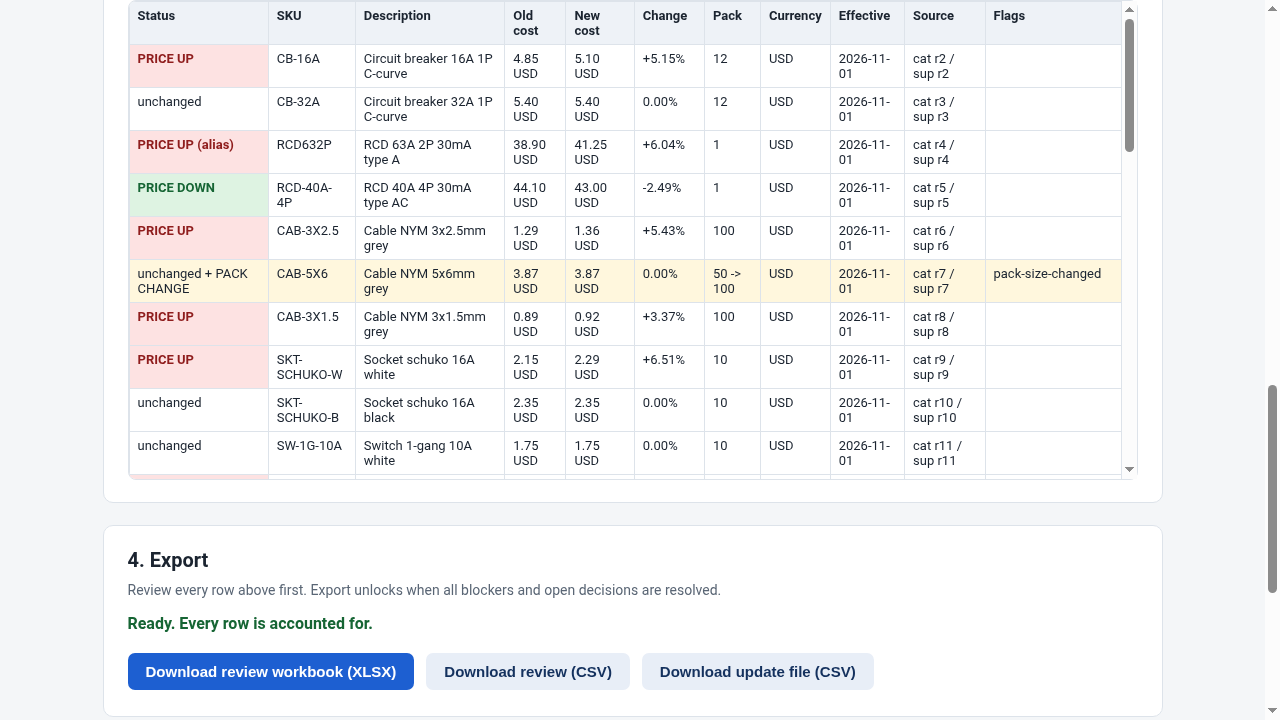Click the Currency column header

point(796,23)
